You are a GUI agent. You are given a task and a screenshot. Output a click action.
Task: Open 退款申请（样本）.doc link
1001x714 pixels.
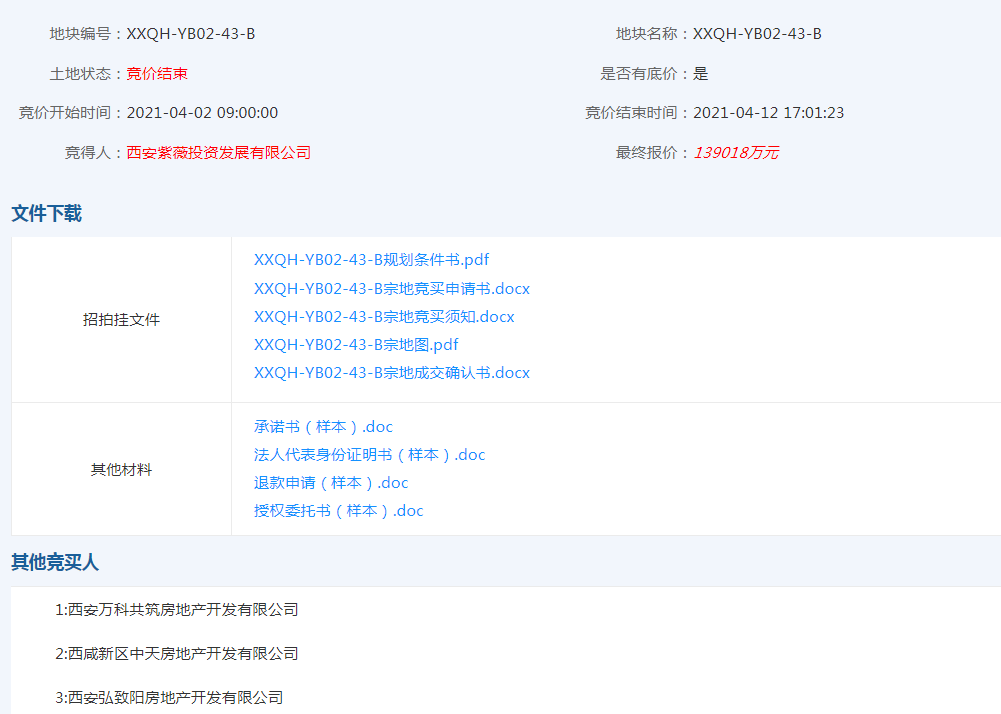331,483
